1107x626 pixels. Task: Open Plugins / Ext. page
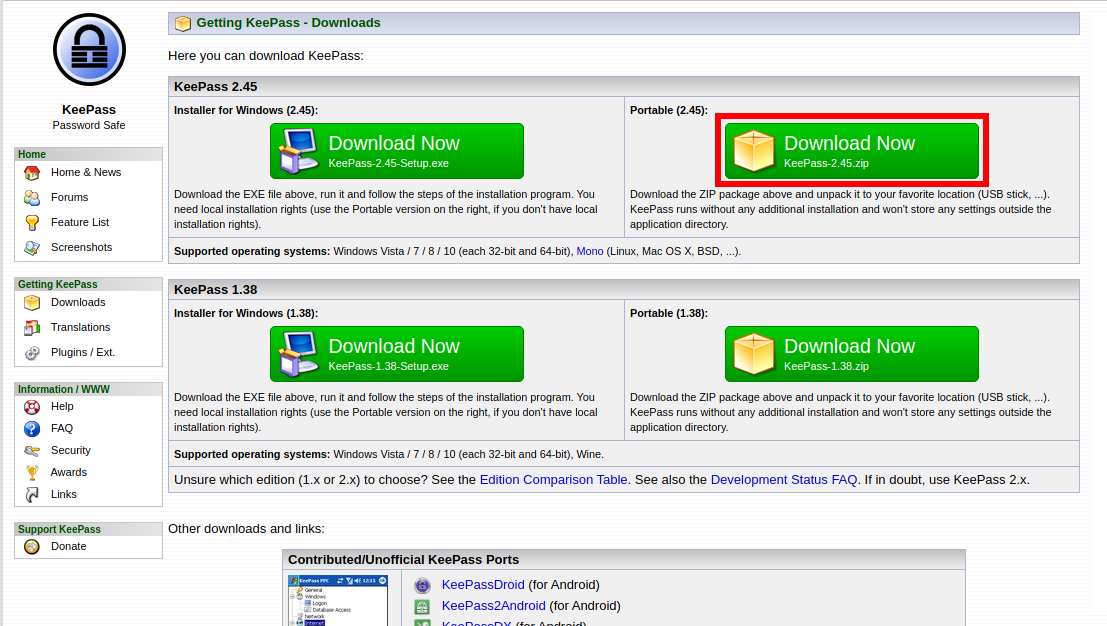[x=83, y=352]
